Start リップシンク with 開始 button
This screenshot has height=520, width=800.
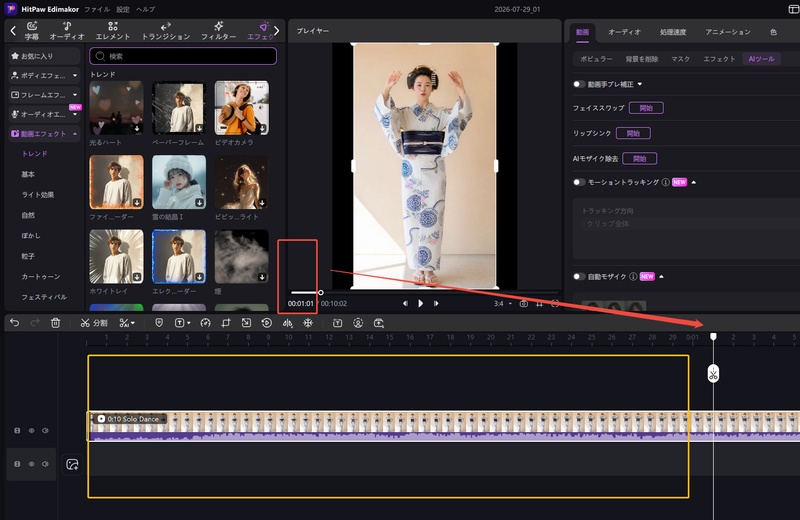(633, 133)
